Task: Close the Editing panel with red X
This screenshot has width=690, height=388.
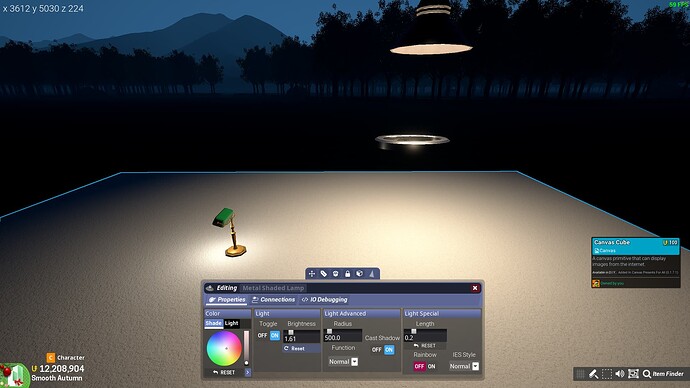Action: tap(475, 288)
